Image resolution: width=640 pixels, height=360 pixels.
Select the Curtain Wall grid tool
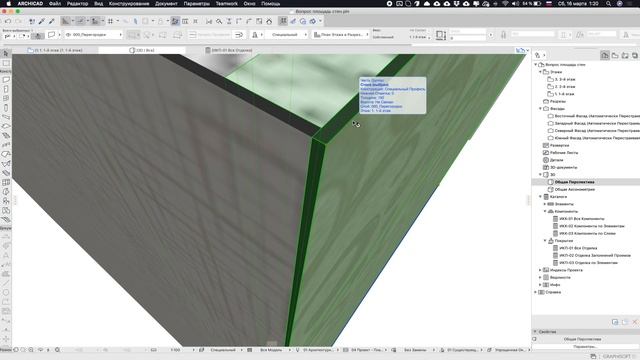tap(6, 182)
